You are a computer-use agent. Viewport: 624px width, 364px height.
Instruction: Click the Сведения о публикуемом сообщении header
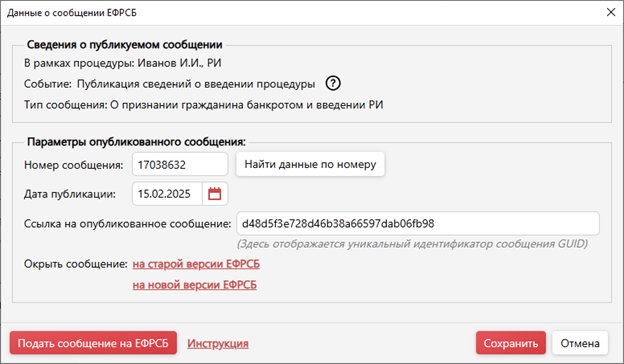(125, 45)
